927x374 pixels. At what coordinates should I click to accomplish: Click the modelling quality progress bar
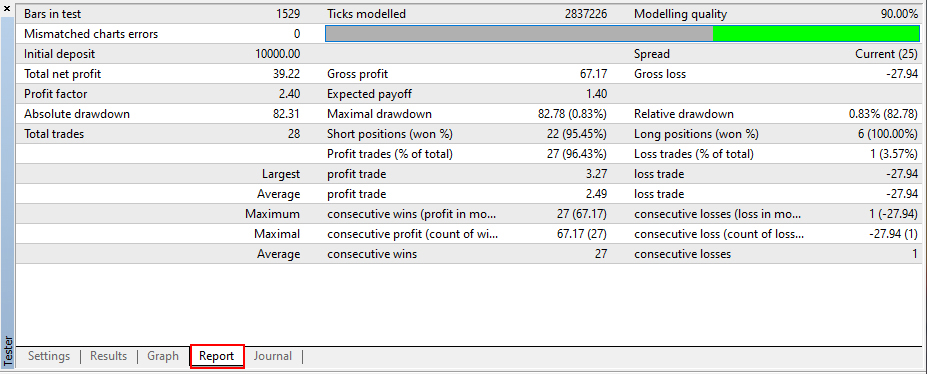click(623, 34)
